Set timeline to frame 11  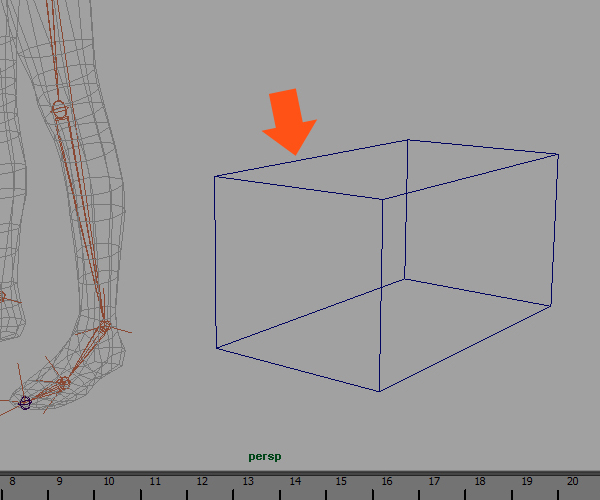pos(155,481)
